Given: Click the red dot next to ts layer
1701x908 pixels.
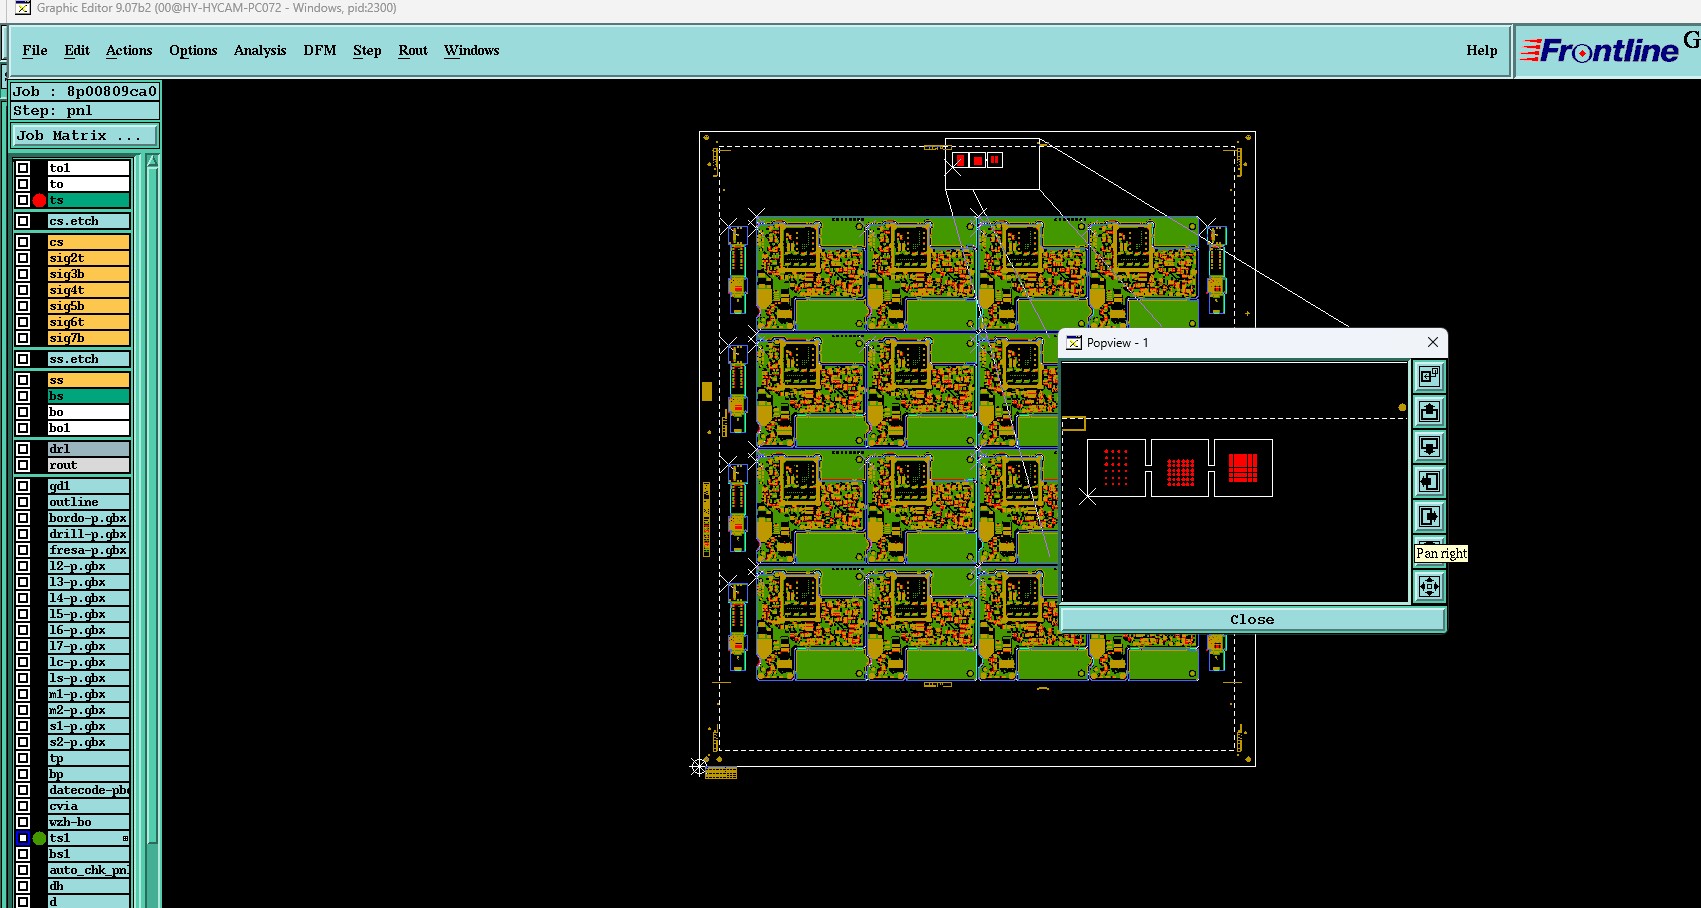Looking at the screenshot, I should point(39,200).
